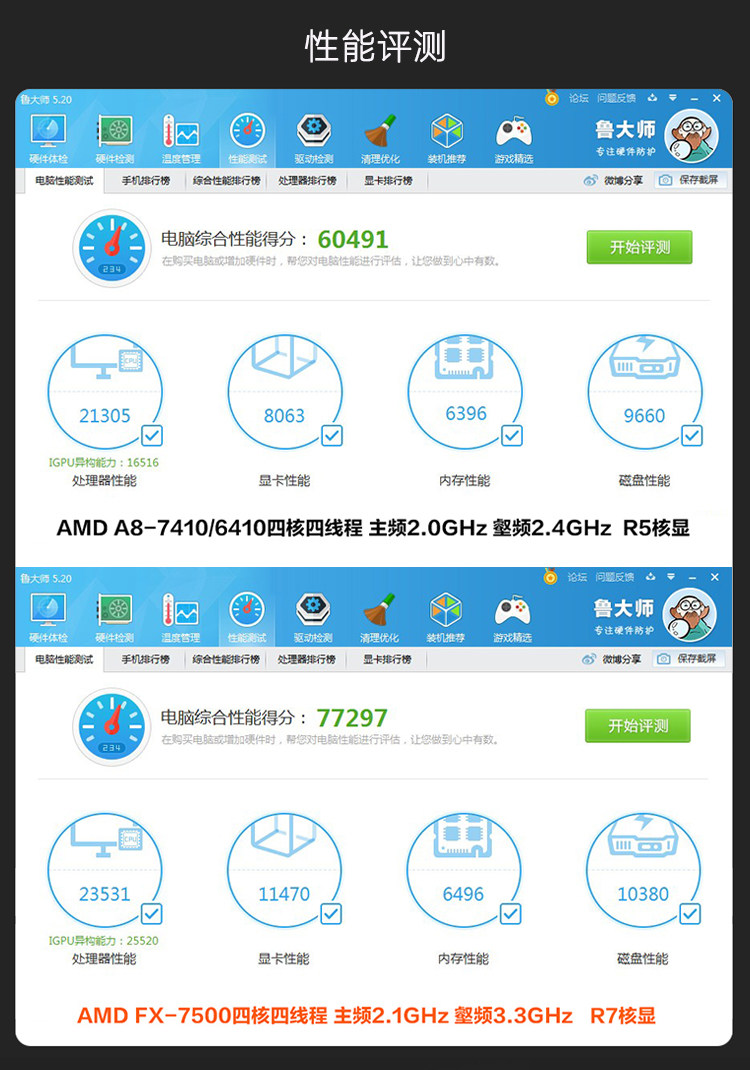Open 驱动检测 in the 60491 score window
Viewport: 750px width, 1070px height.
313,139
